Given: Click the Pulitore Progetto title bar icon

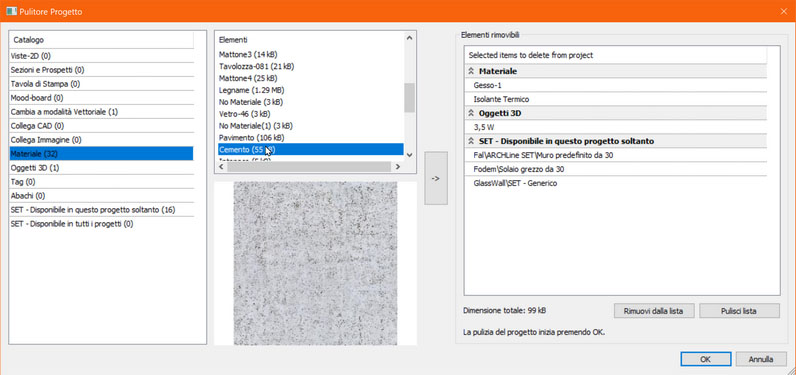Looking at the screenshot, I should (x=11, y=11).
